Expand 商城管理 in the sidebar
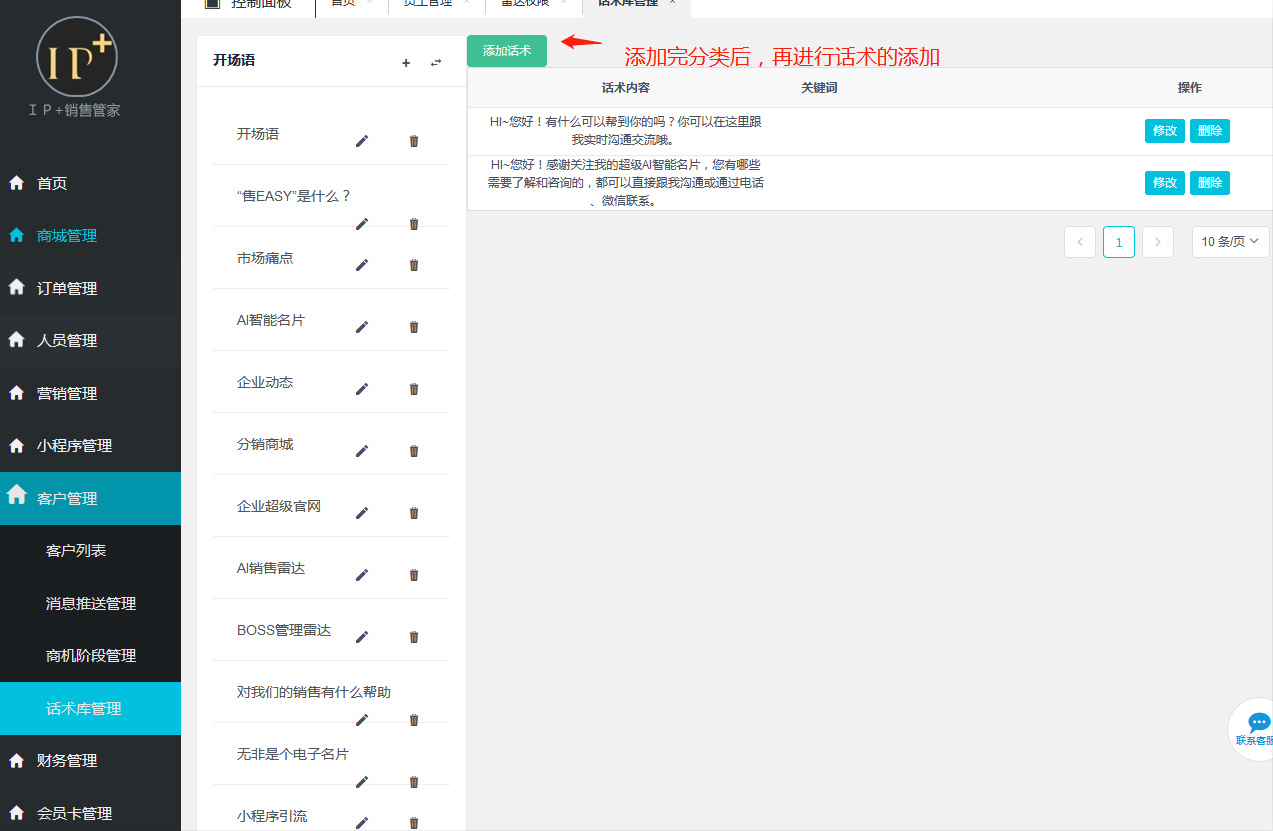This screenshot has width=1273, height=831. [67, 236]
